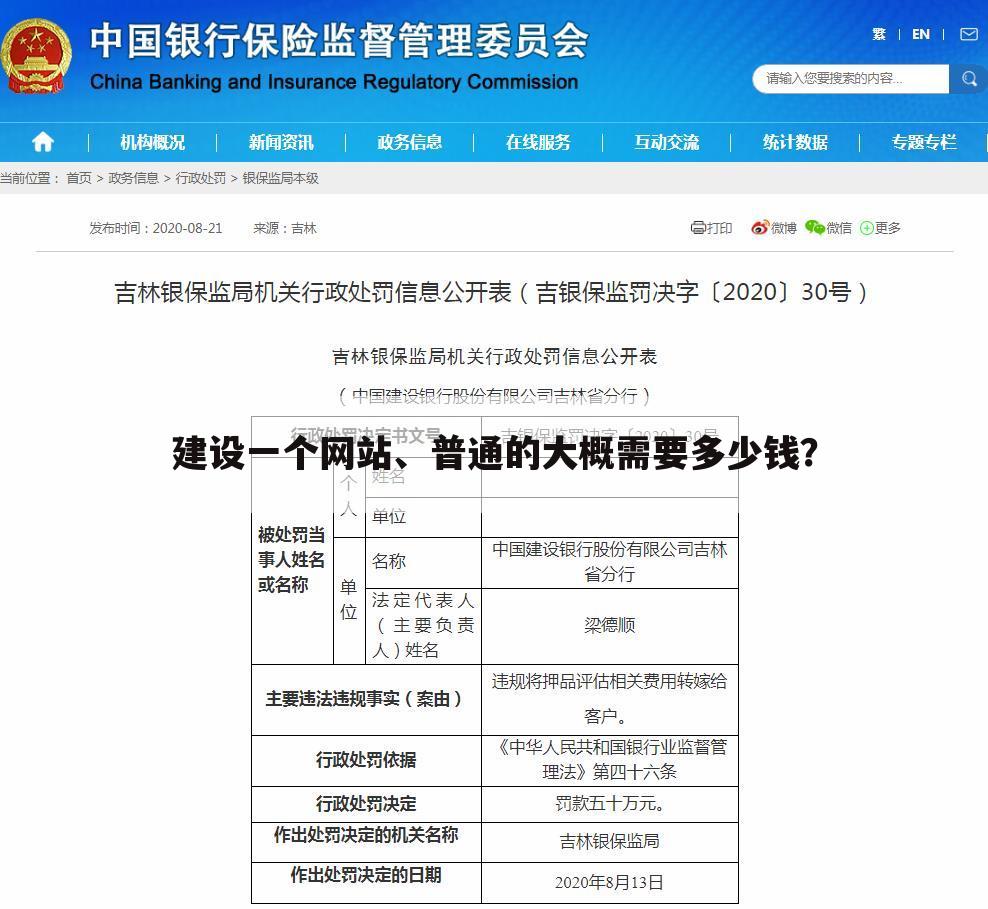Screen dimensions: 988x909
Task: Click publish date 2020-08-21 text
Action: pos(156,228)
